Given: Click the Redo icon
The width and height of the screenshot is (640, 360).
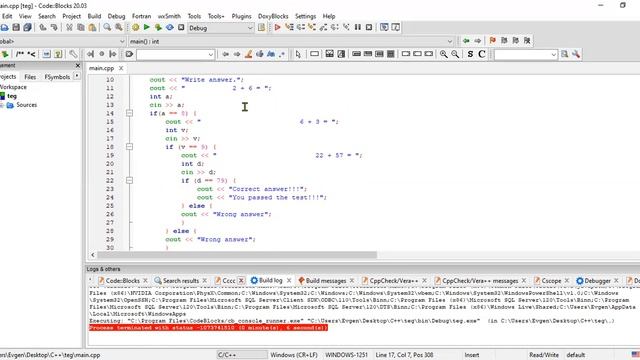Looking at the screenshot, I should [54, 27].
